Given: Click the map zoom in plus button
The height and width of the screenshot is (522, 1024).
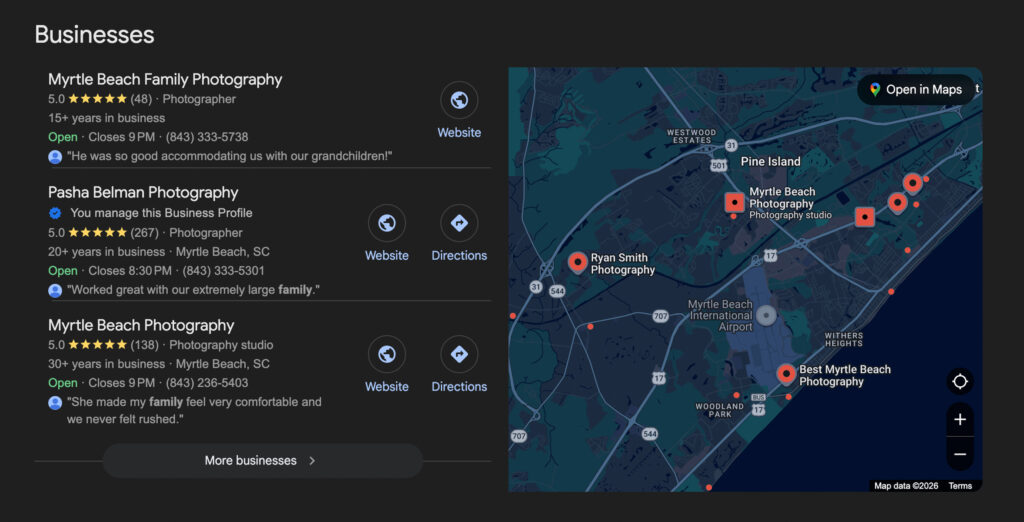Looking at the screenshot, I should [960, 420].
